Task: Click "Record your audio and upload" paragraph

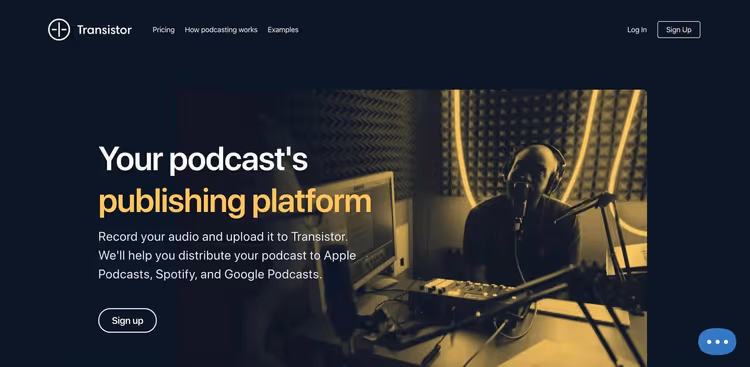Action: 227,256
